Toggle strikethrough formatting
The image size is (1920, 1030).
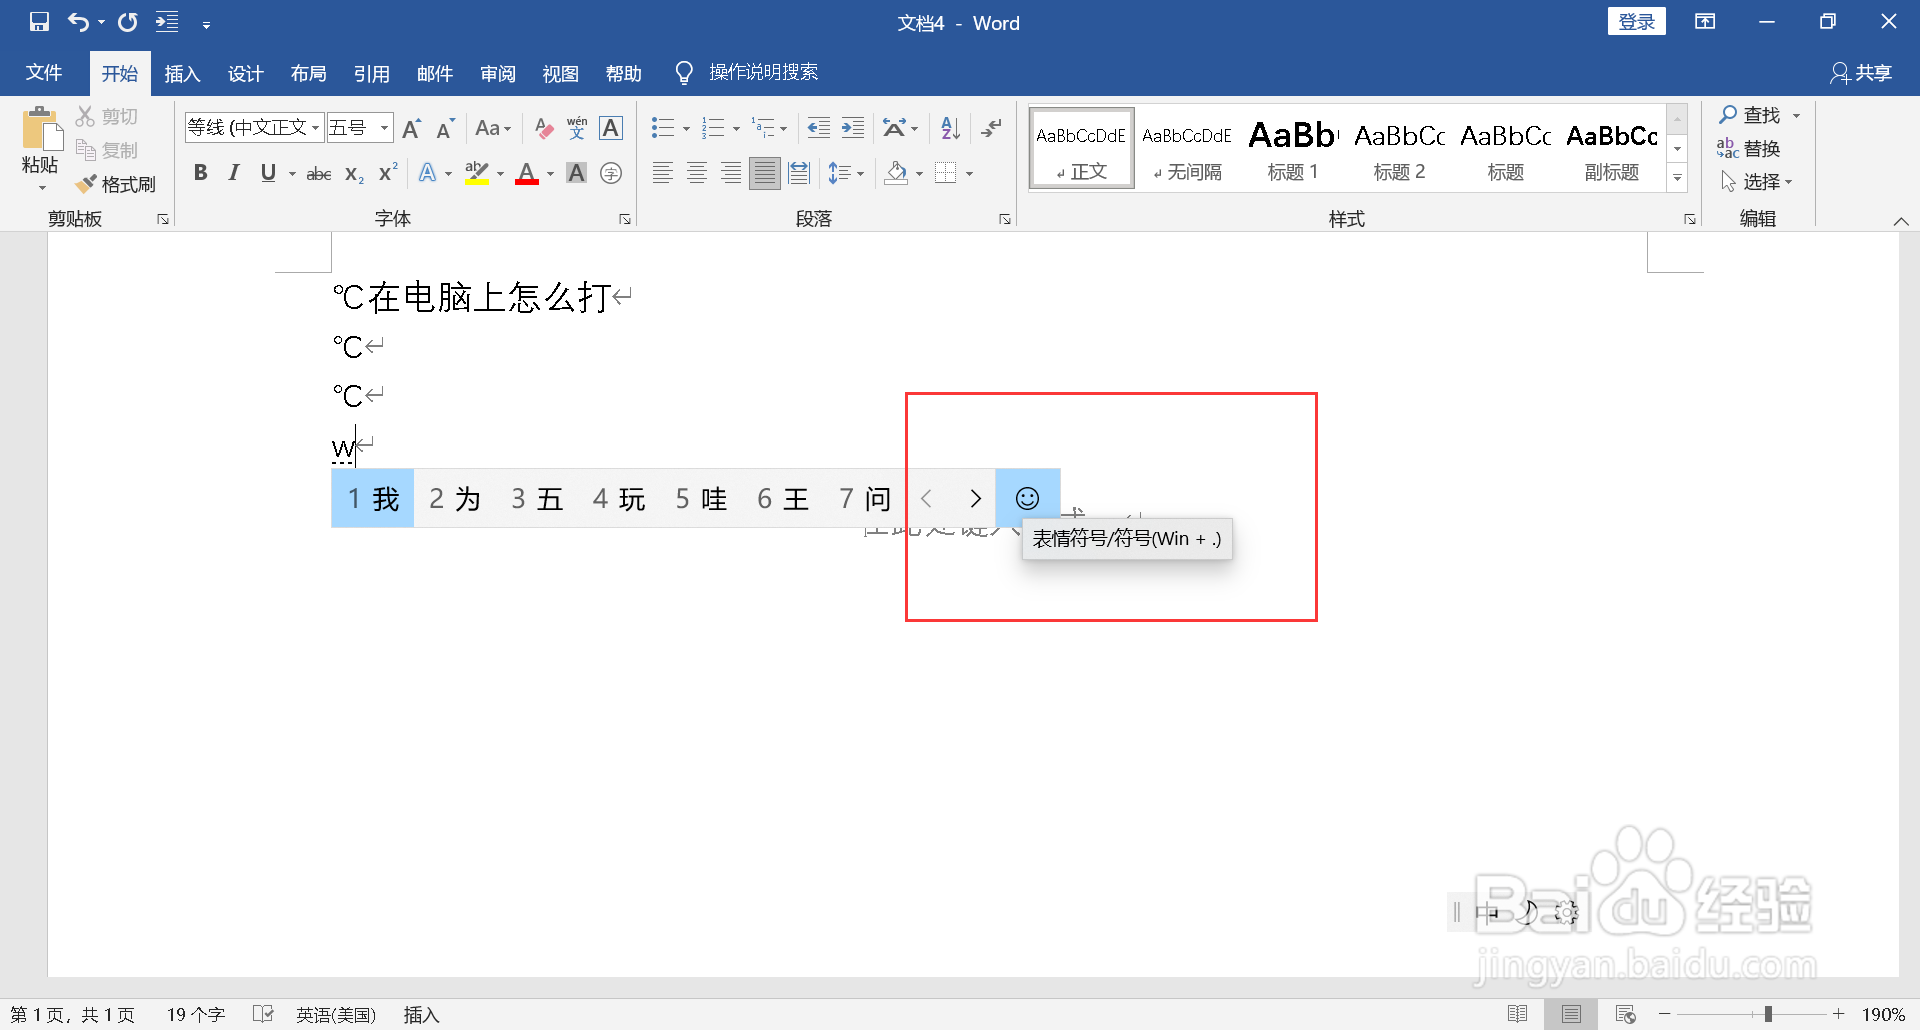coord(319,173)
